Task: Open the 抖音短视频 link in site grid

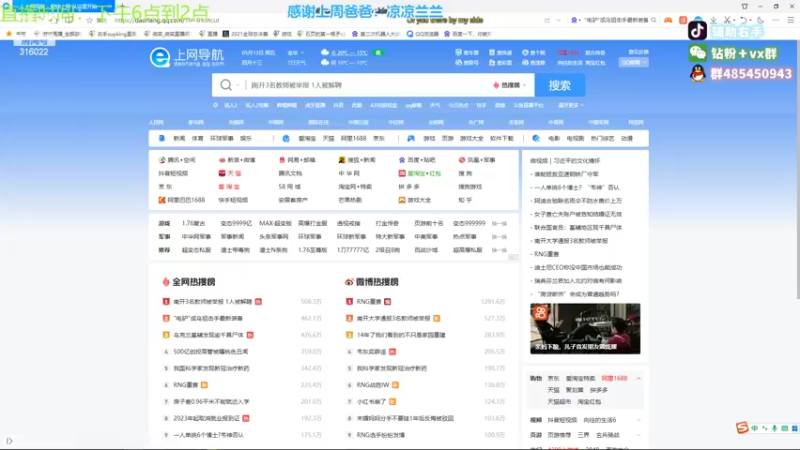Action: (x=173, y=173)
